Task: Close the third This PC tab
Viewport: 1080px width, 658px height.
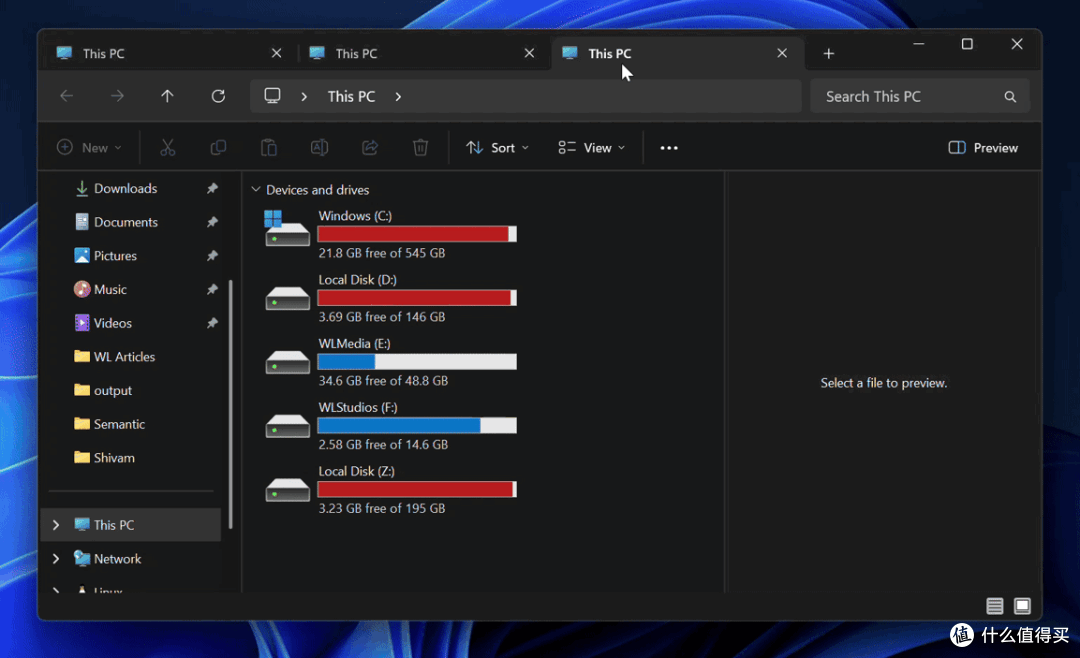Action: [x=782, y=53]
